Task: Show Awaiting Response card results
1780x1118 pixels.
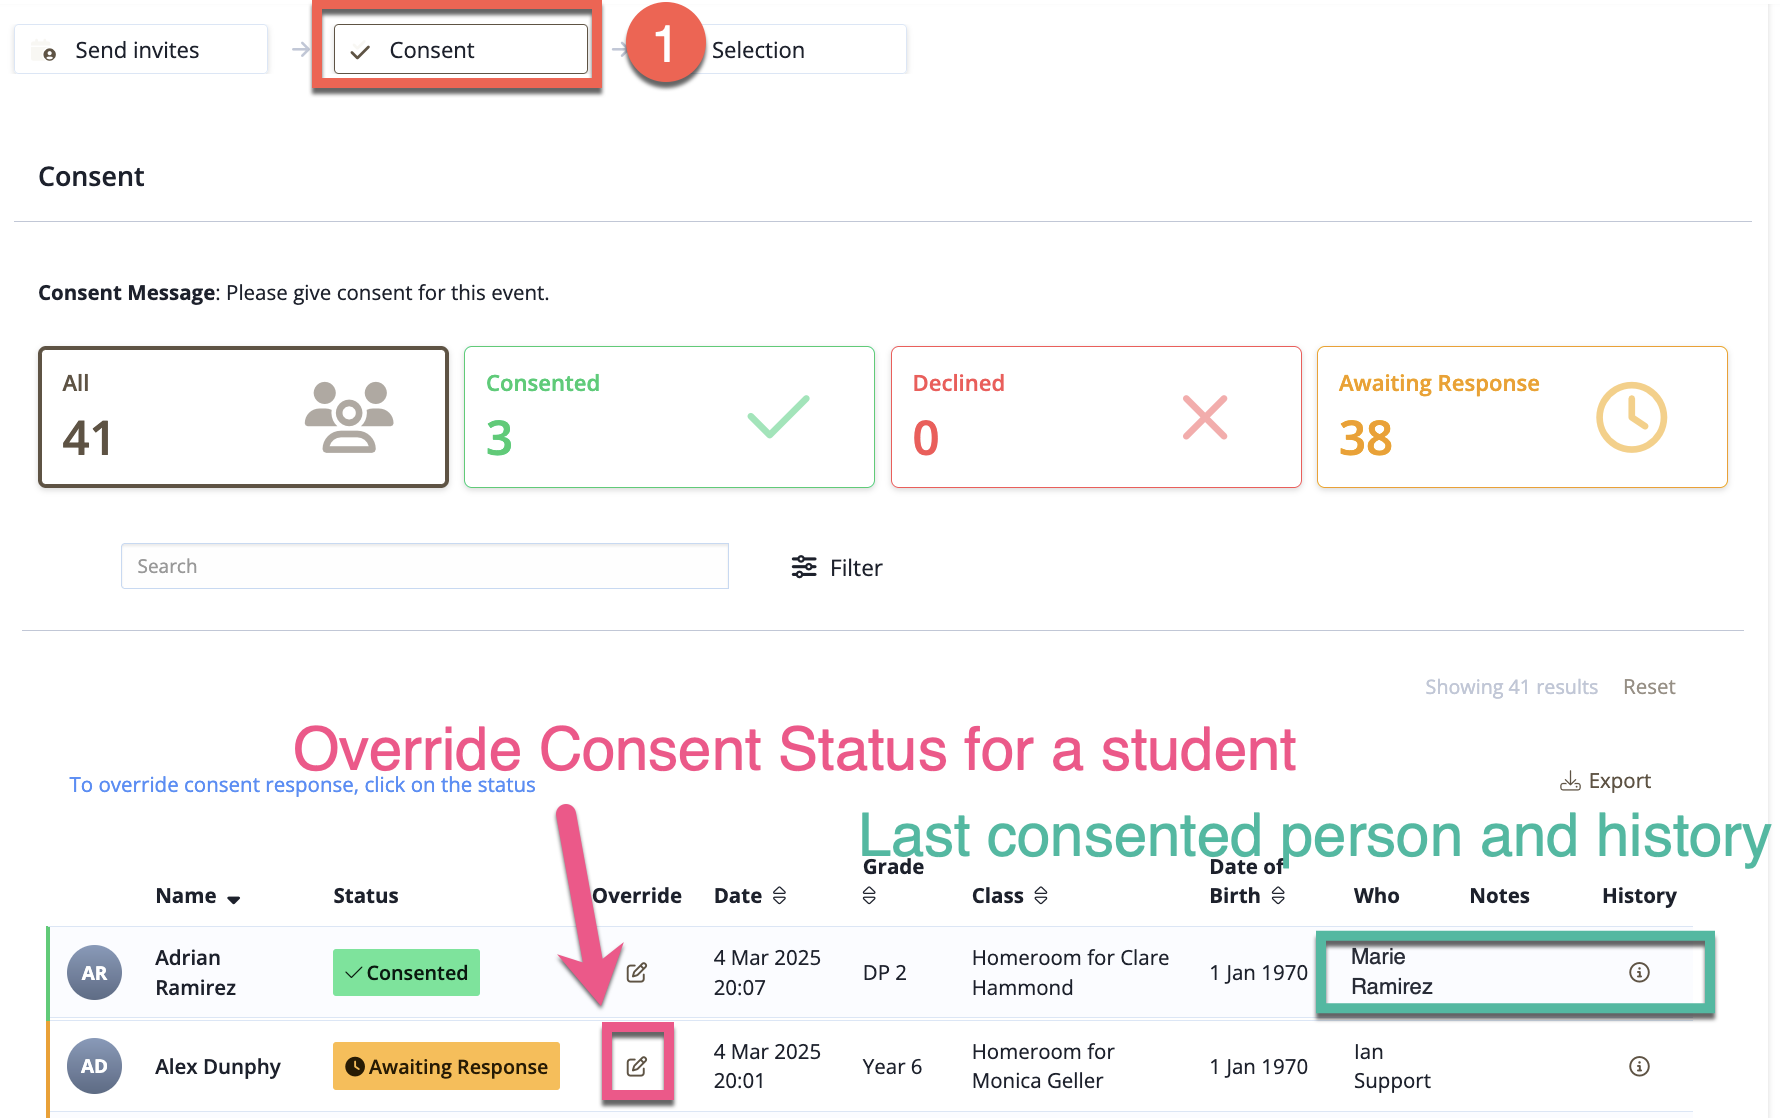Action: coord(1522,417)
